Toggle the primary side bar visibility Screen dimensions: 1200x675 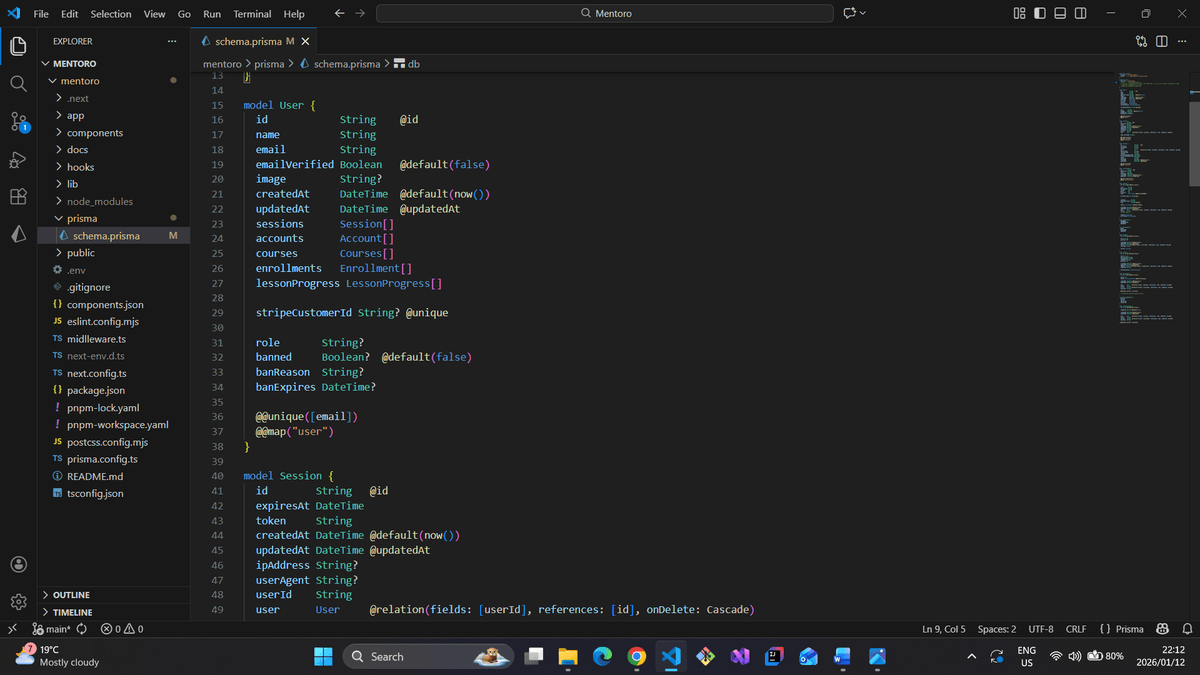(x=1040, y=14)
